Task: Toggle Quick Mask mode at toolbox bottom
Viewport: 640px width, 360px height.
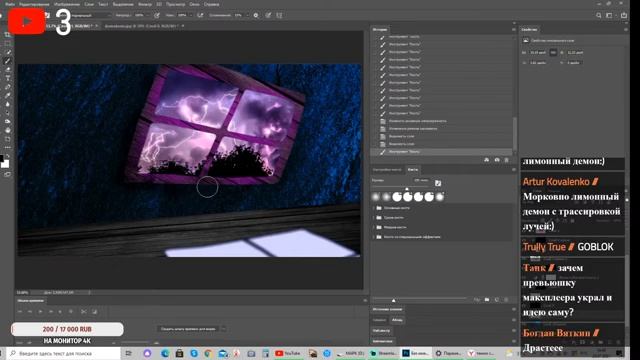Action: (x=7, y=174)
